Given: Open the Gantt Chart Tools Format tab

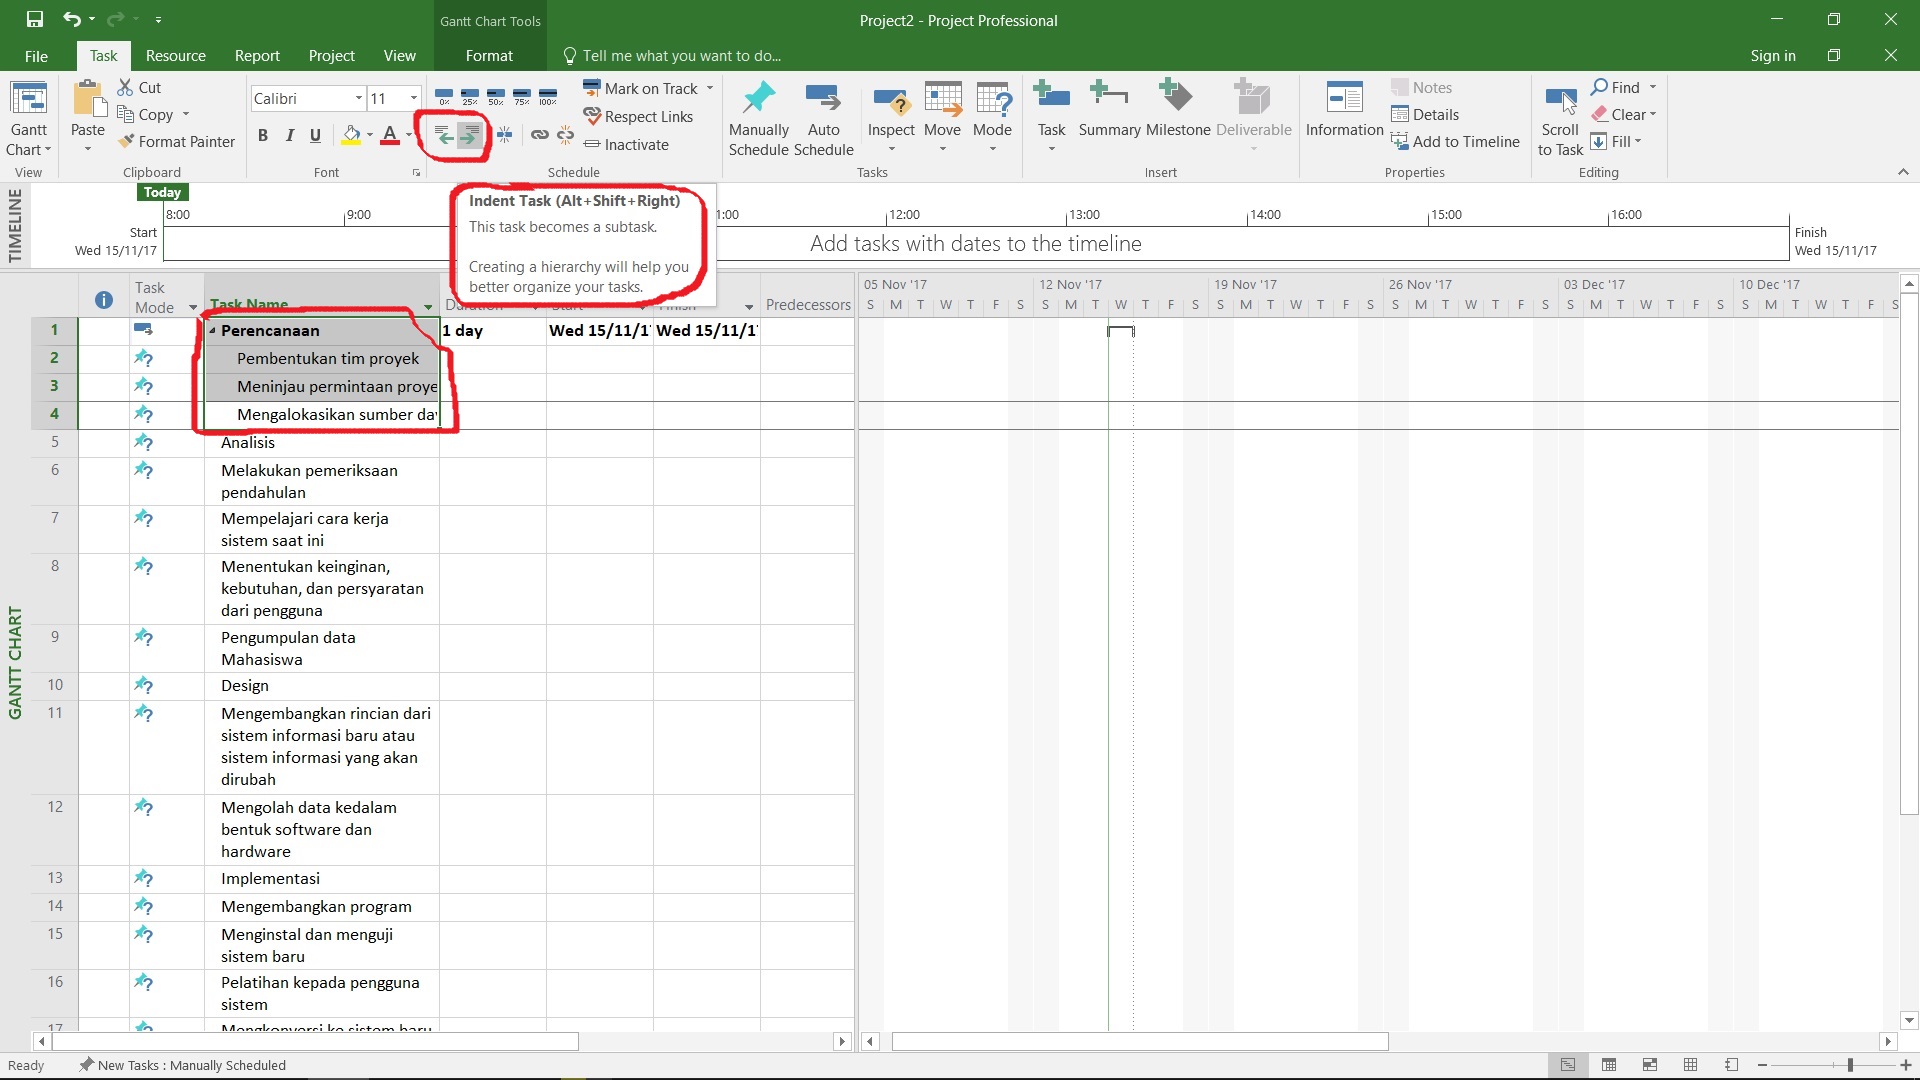Looking at the screenshot, I should (x=489, y=56).
